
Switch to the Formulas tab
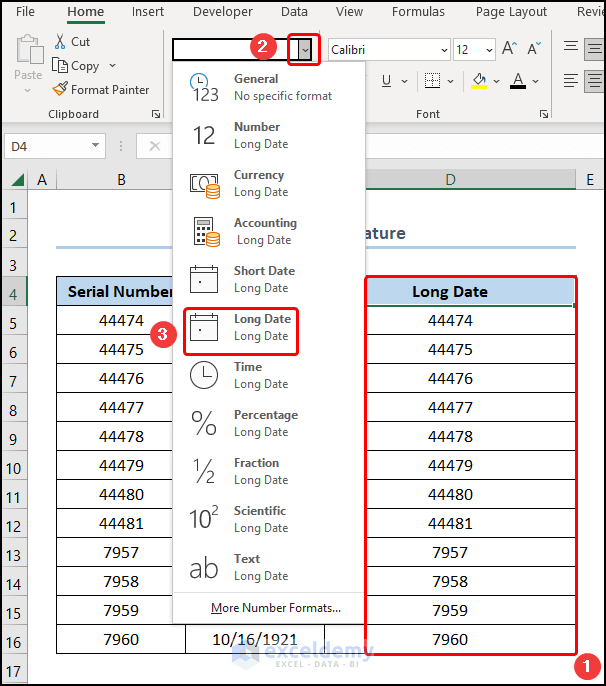coord(418,12)
